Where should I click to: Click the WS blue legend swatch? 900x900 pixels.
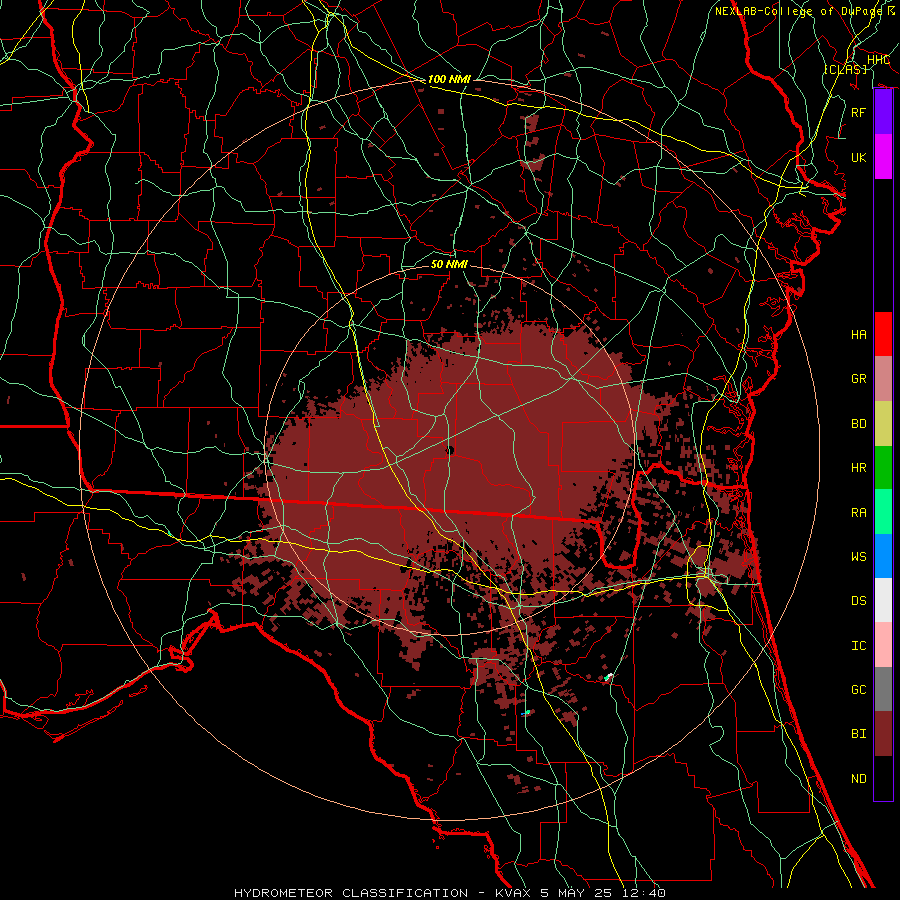(x=883, y=556)
